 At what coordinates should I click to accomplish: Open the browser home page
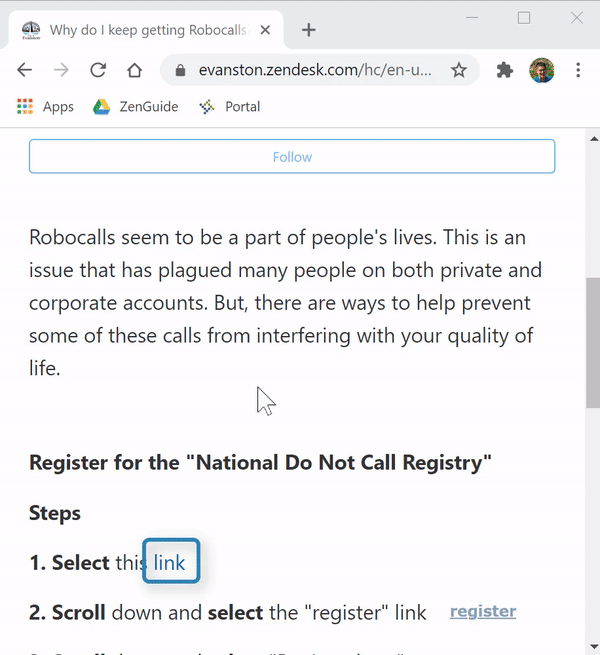(x=135, y=70)
